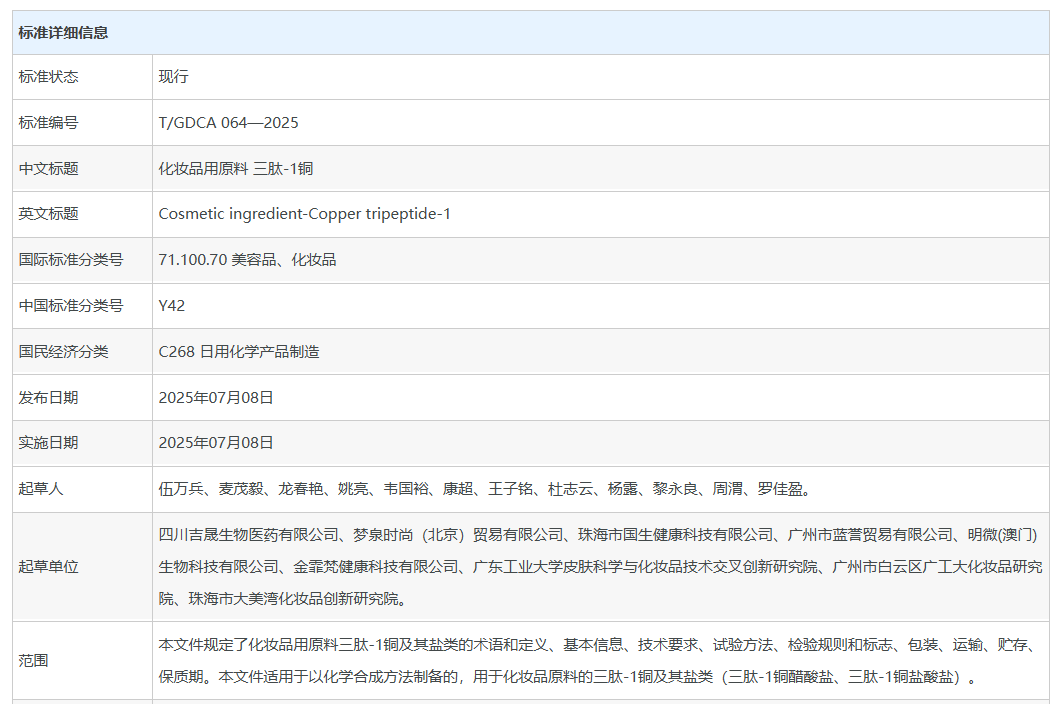Click 71.100.70 美容品、化妆品 classification value
1063x704 pixels.
247,260
